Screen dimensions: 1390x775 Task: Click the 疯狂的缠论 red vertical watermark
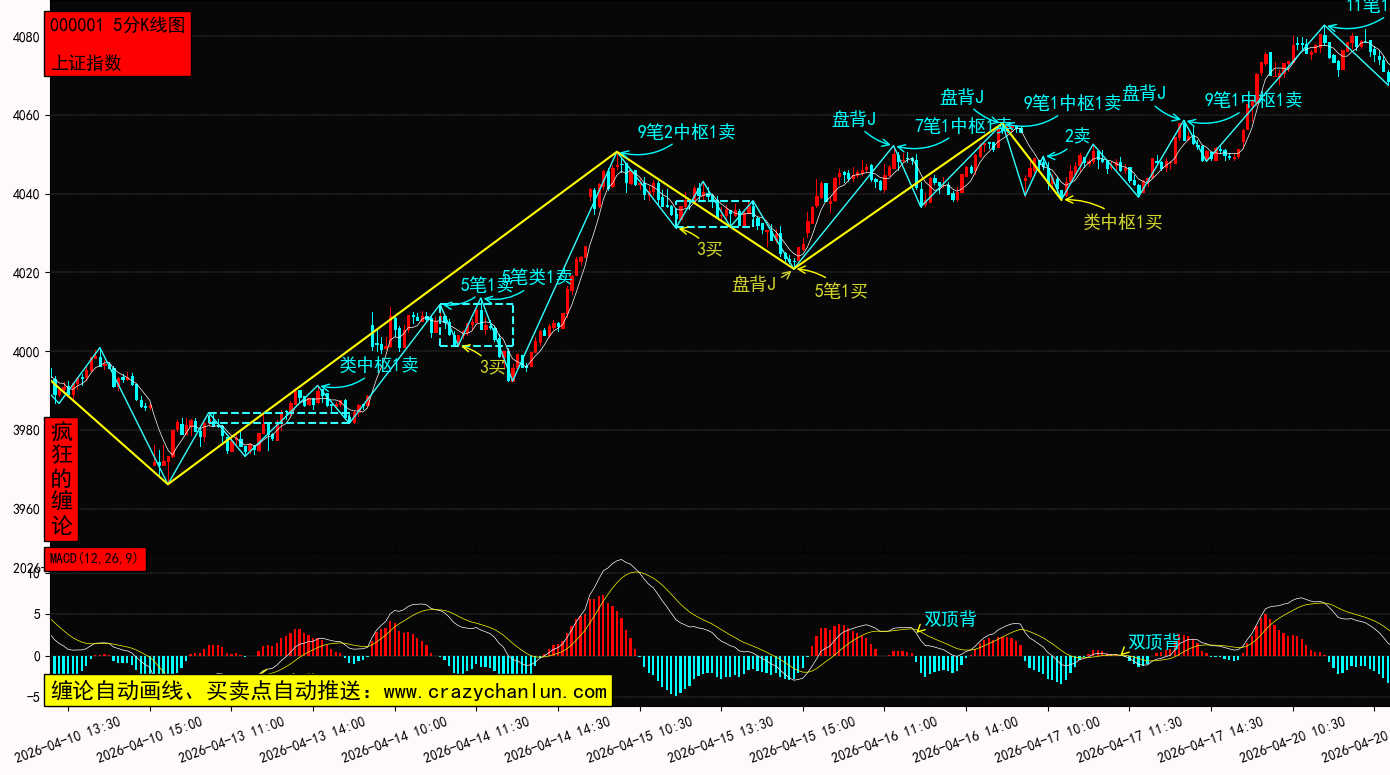[x=62, y=479]
